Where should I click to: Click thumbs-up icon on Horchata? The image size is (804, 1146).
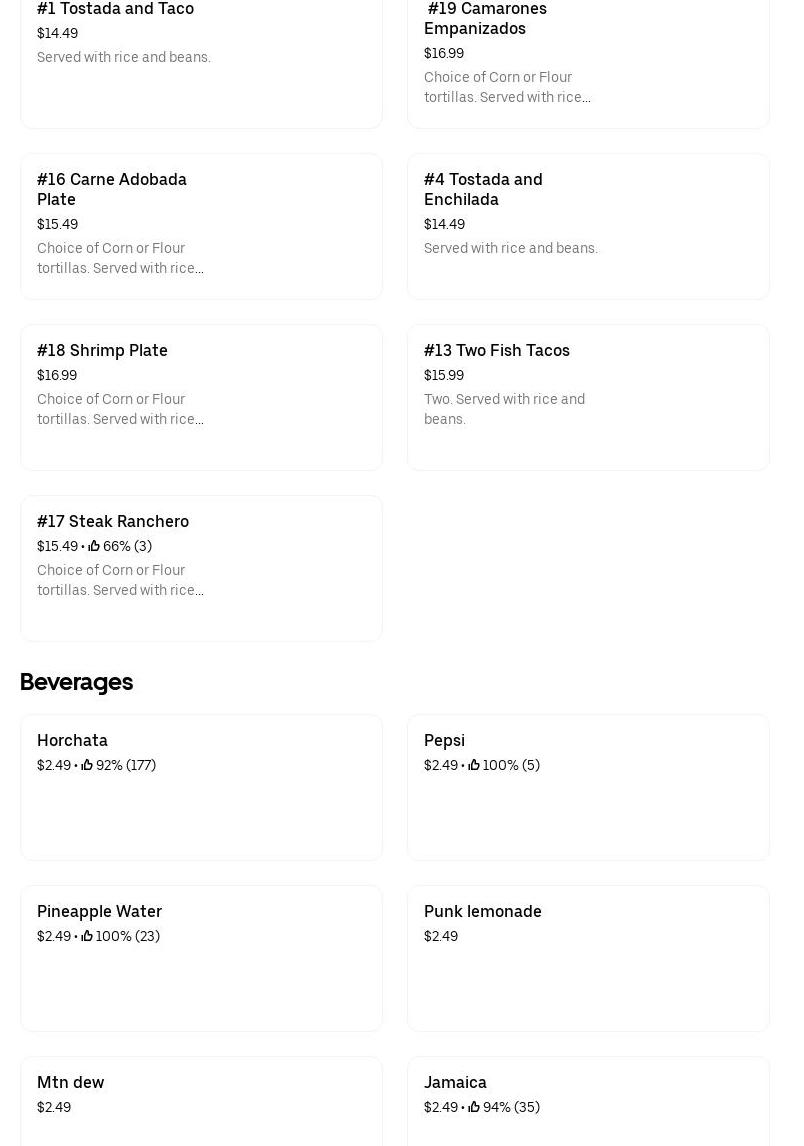point(87,765)
